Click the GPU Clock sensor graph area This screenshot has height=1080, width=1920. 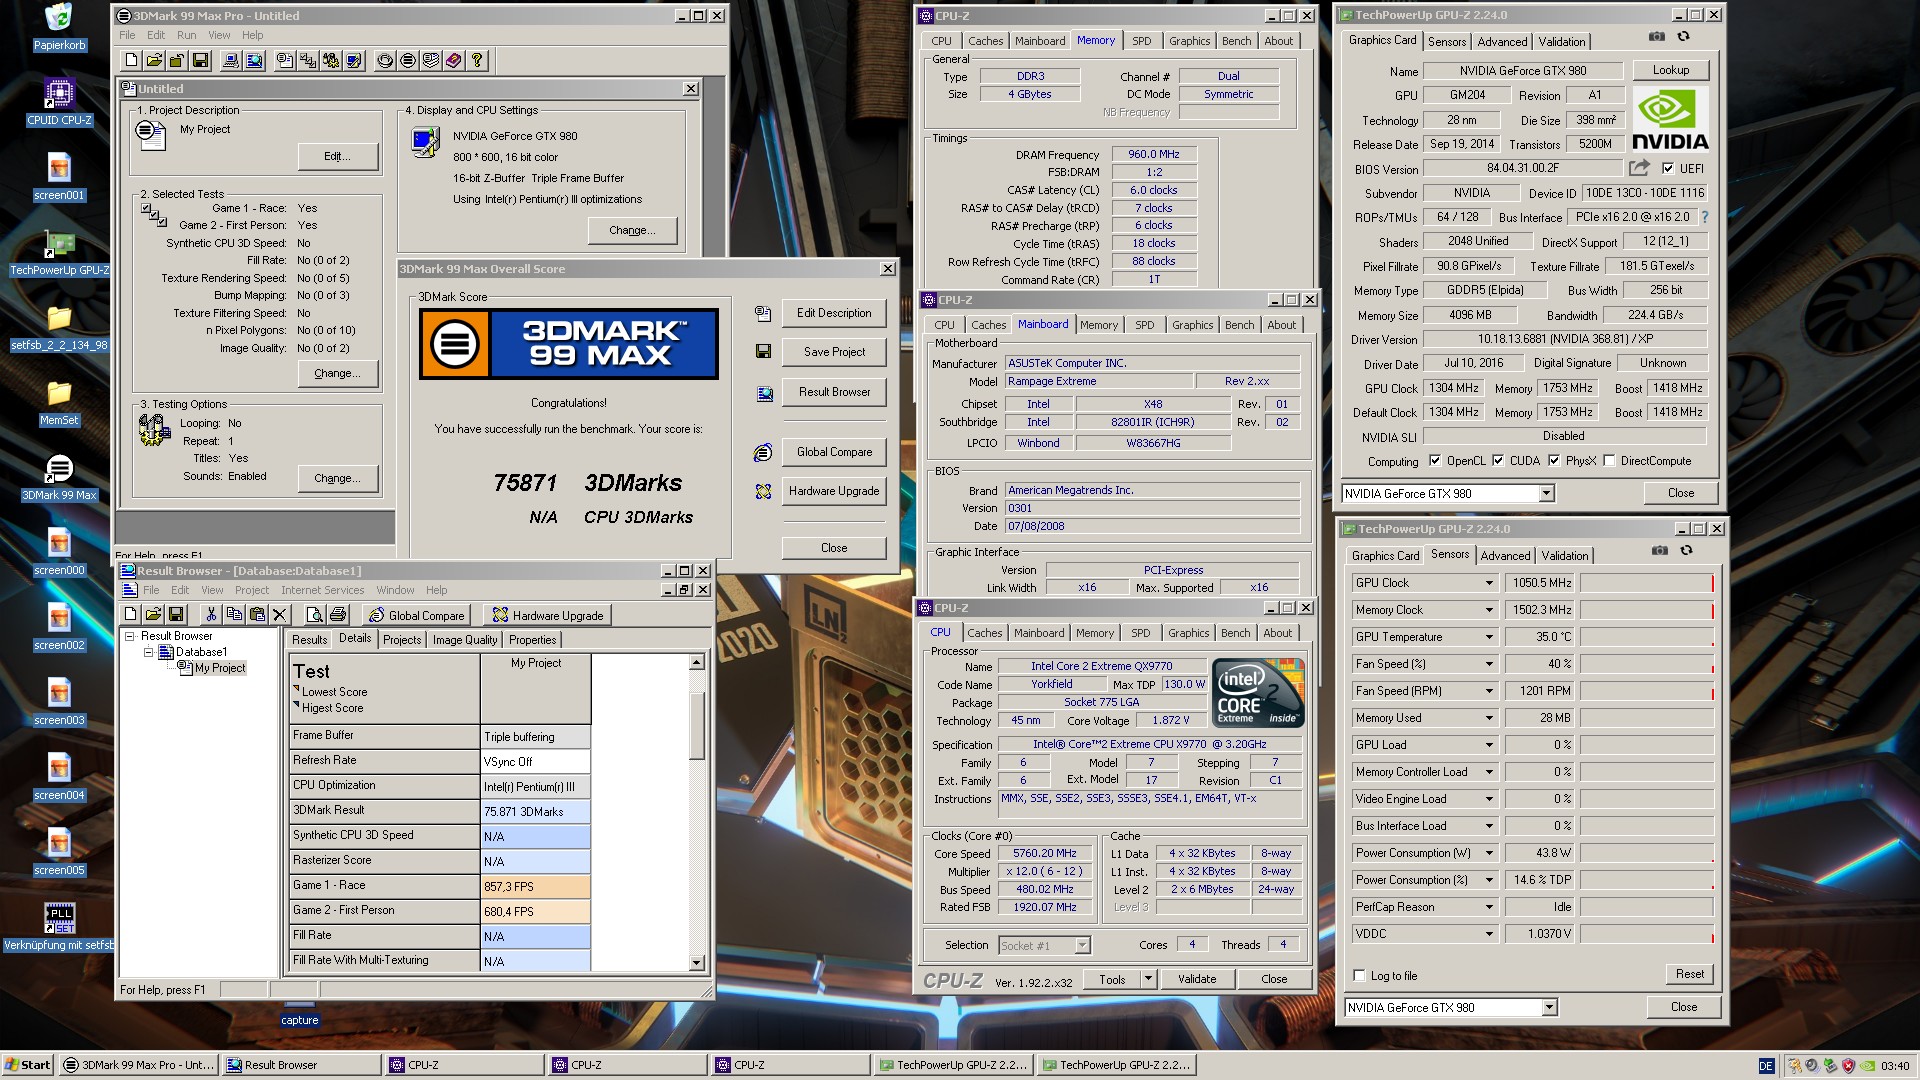pyautogui.click(x=1647, y=583)
